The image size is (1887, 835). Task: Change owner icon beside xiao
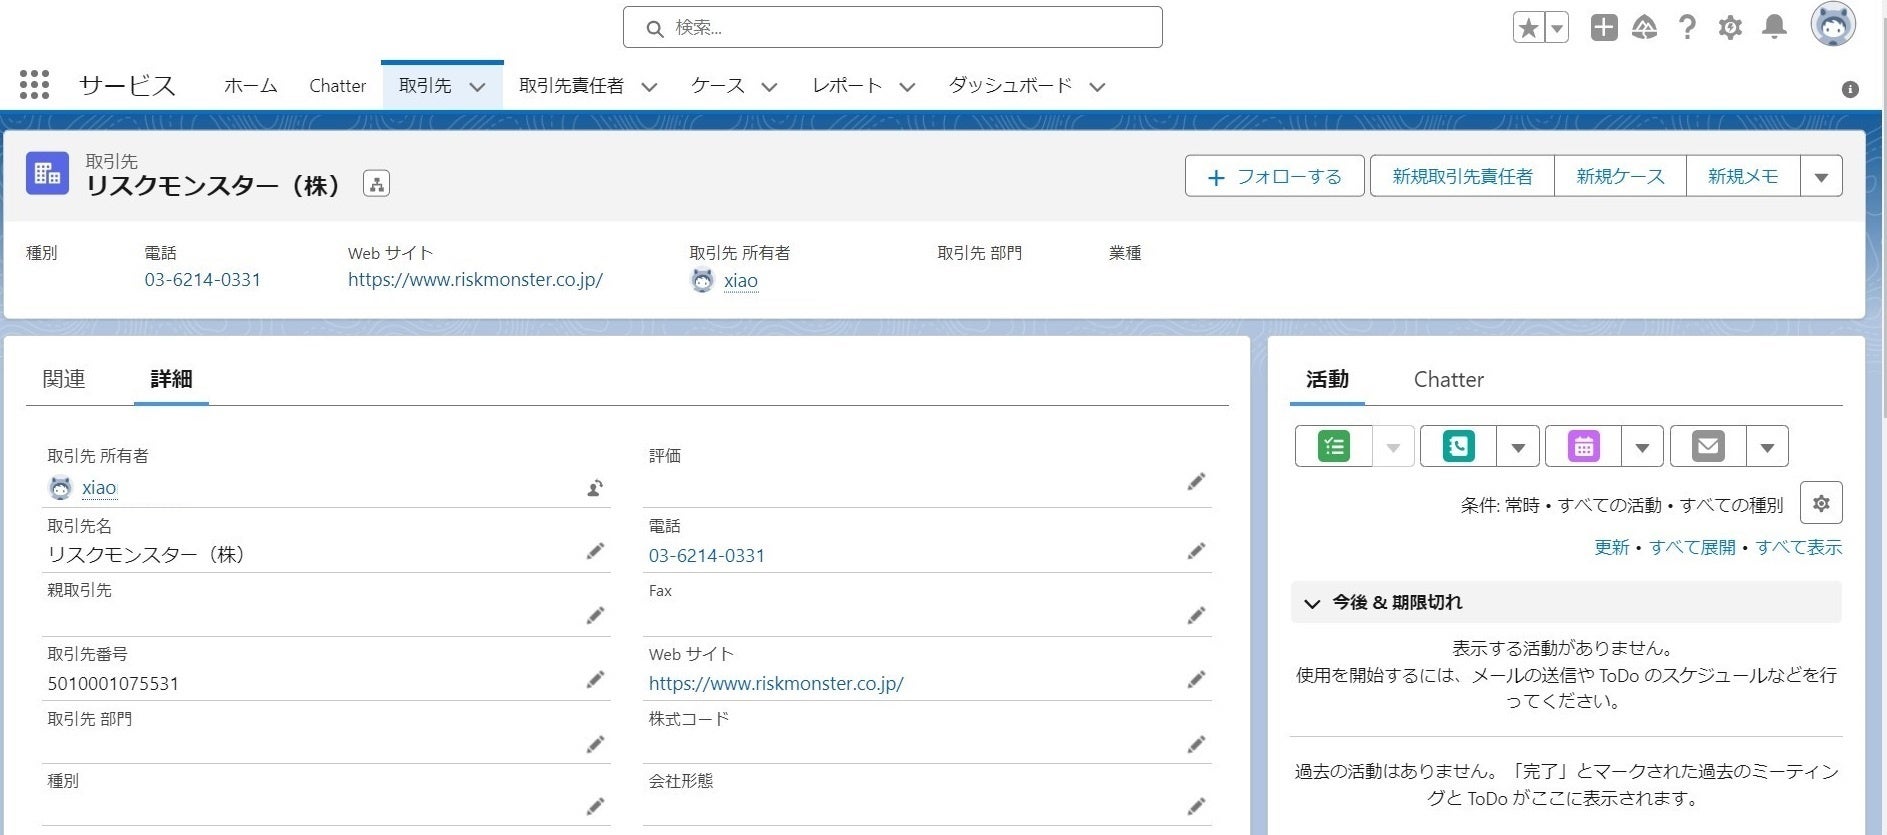595,488
